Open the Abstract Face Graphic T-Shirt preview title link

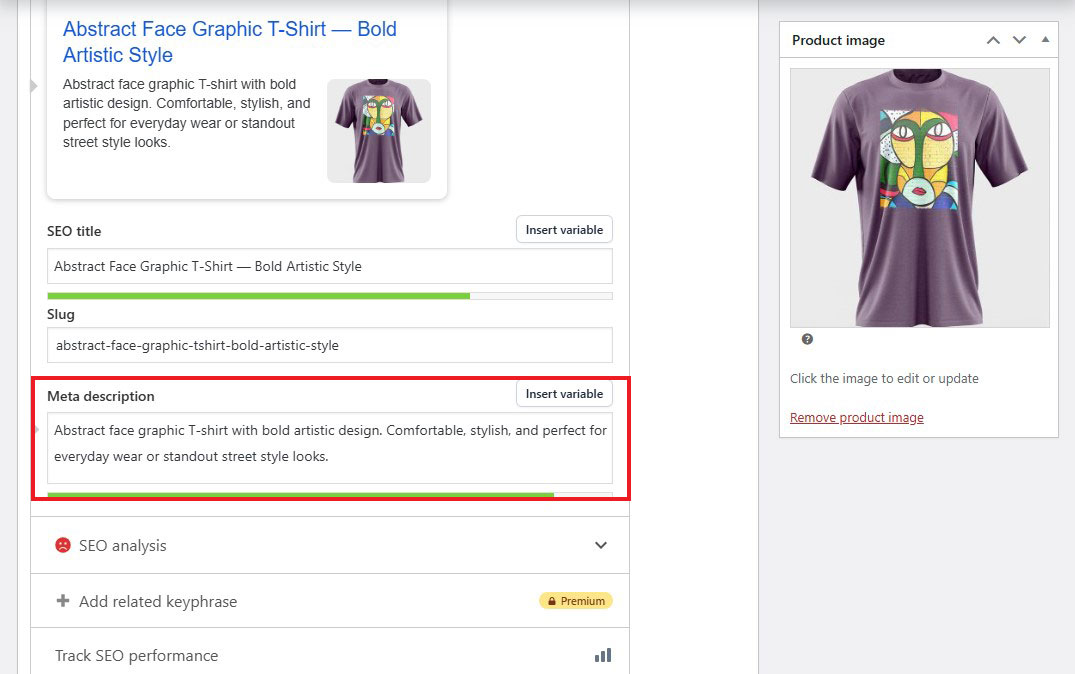[229, 43]
